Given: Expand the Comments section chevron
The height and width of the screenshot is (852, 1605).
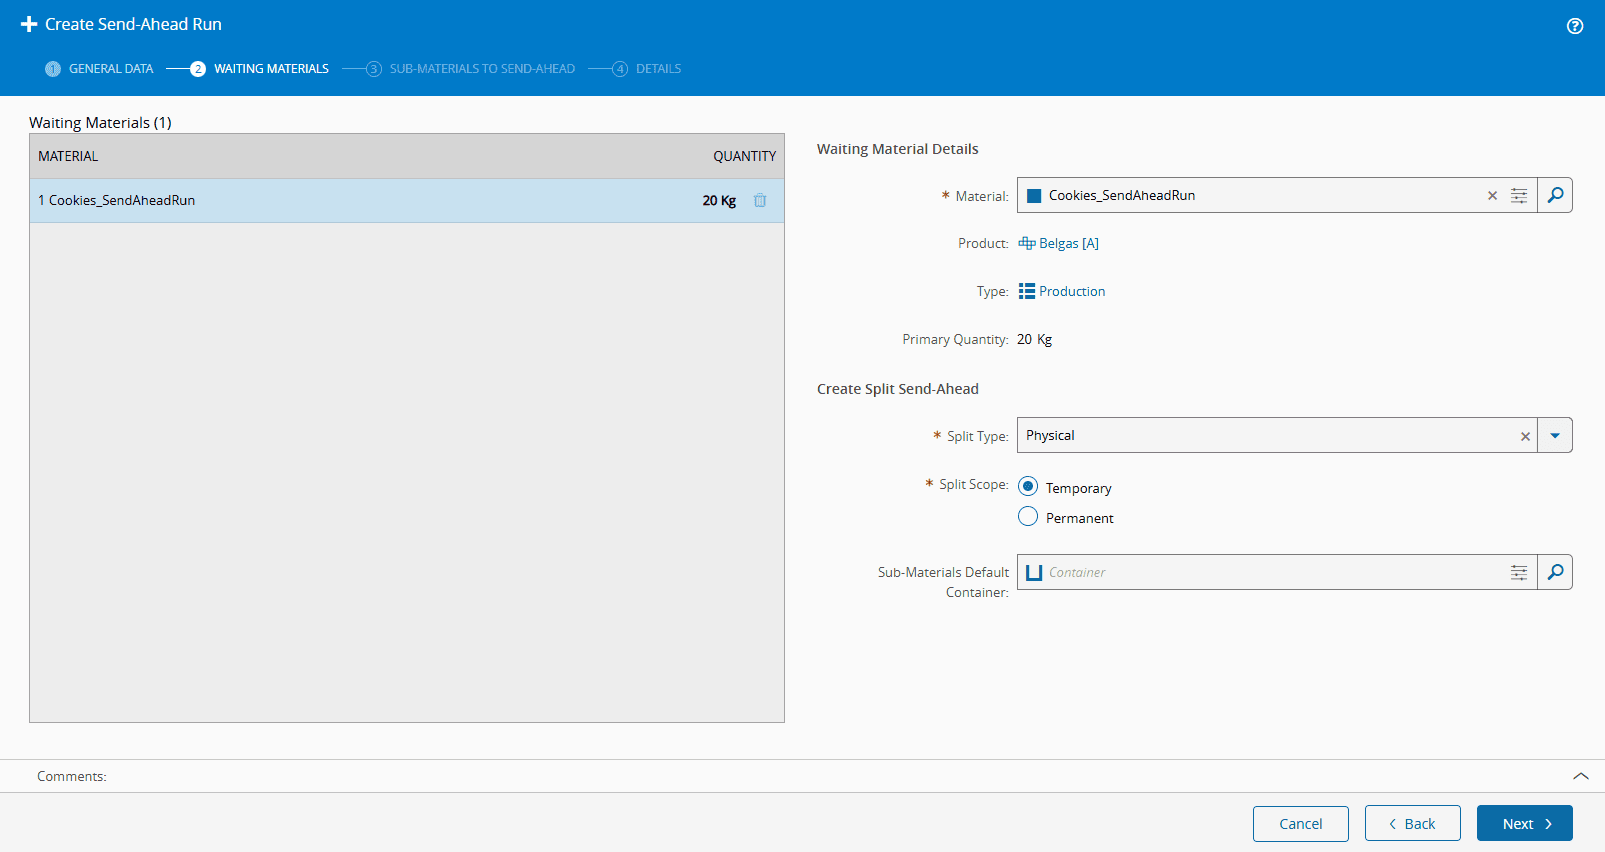Looking at the screenshot, I should (x=1580, y=776).
